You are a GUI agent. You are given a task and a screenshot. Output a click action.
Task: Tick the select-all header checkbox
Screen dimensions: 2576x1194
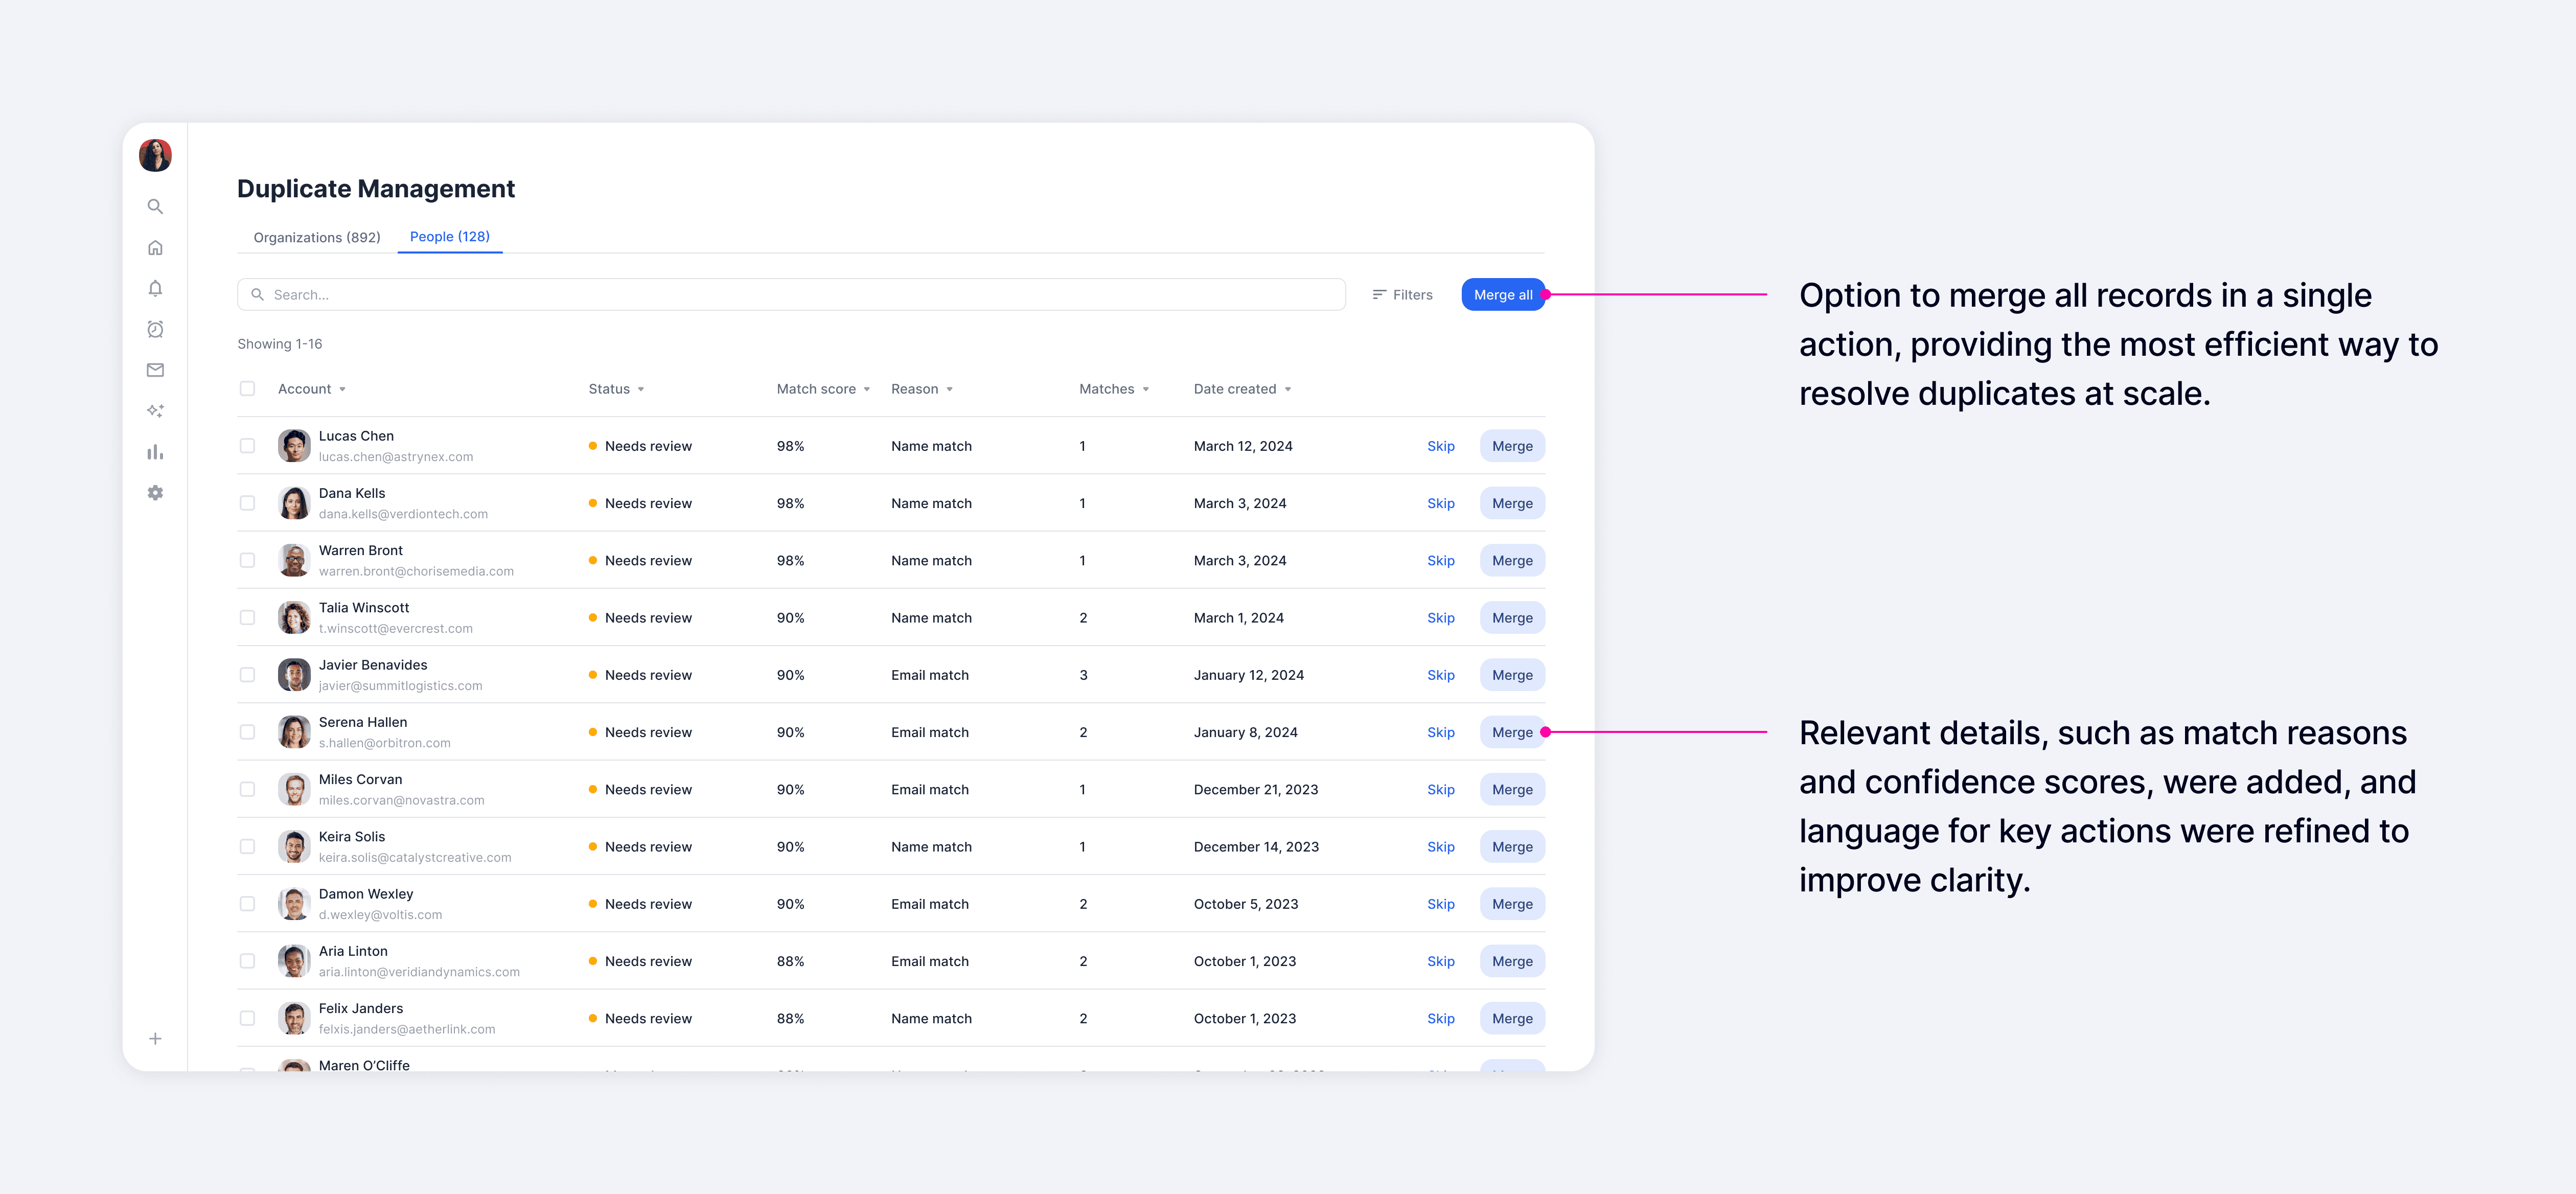[x=247, y=389]
